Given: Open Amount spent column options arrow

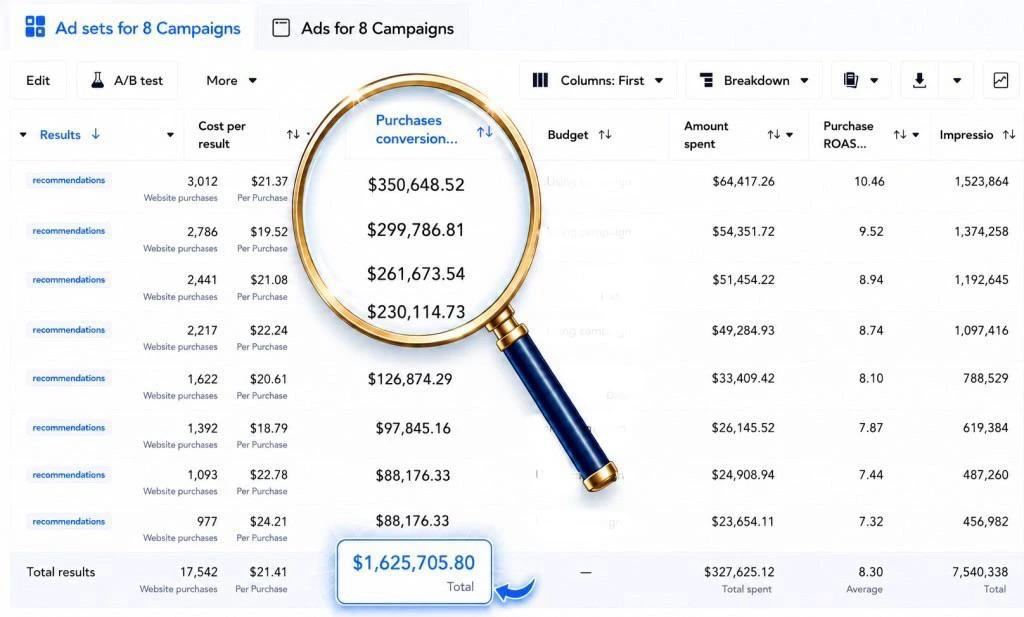Looking at the screenshot, I should click(x=790, y=134).
